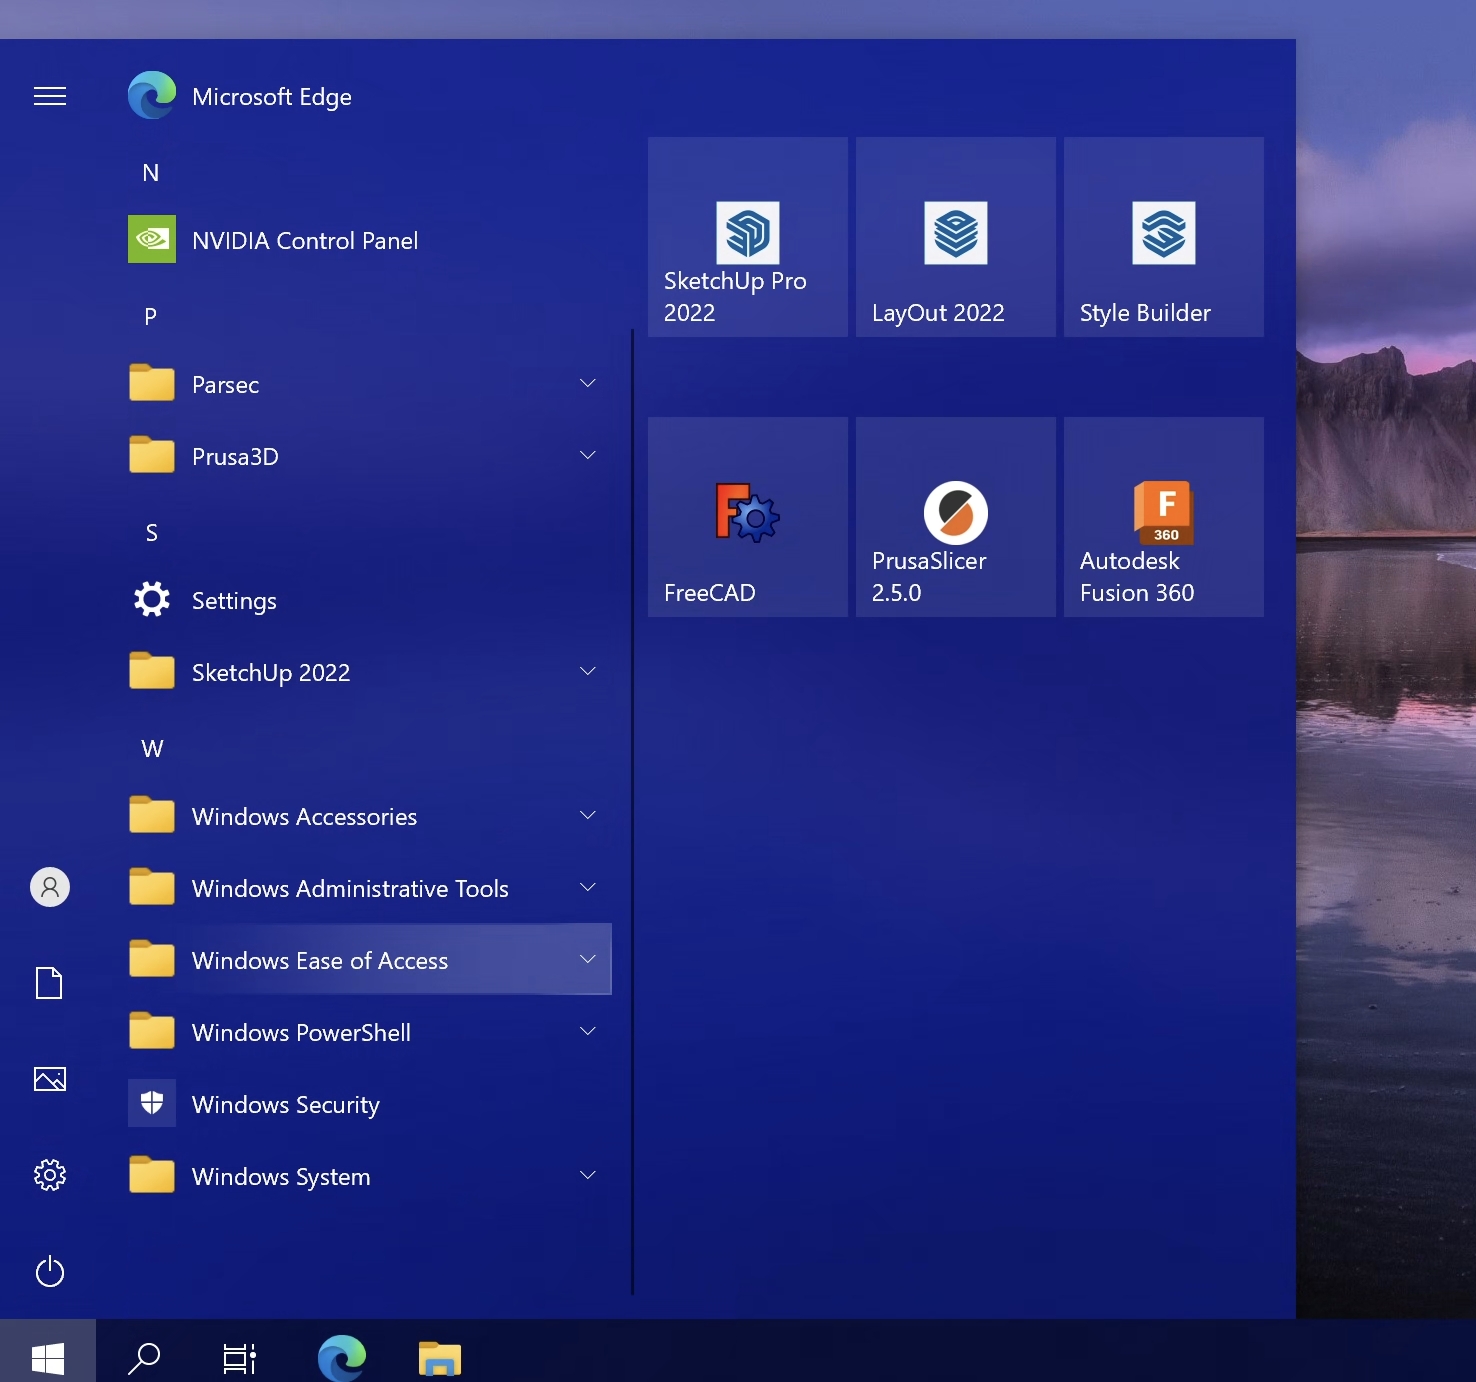The width and height of the screenshot is (1476, 1382).
Task: Expand the Windows Ease of Access chevron
Action: [588, 959]
